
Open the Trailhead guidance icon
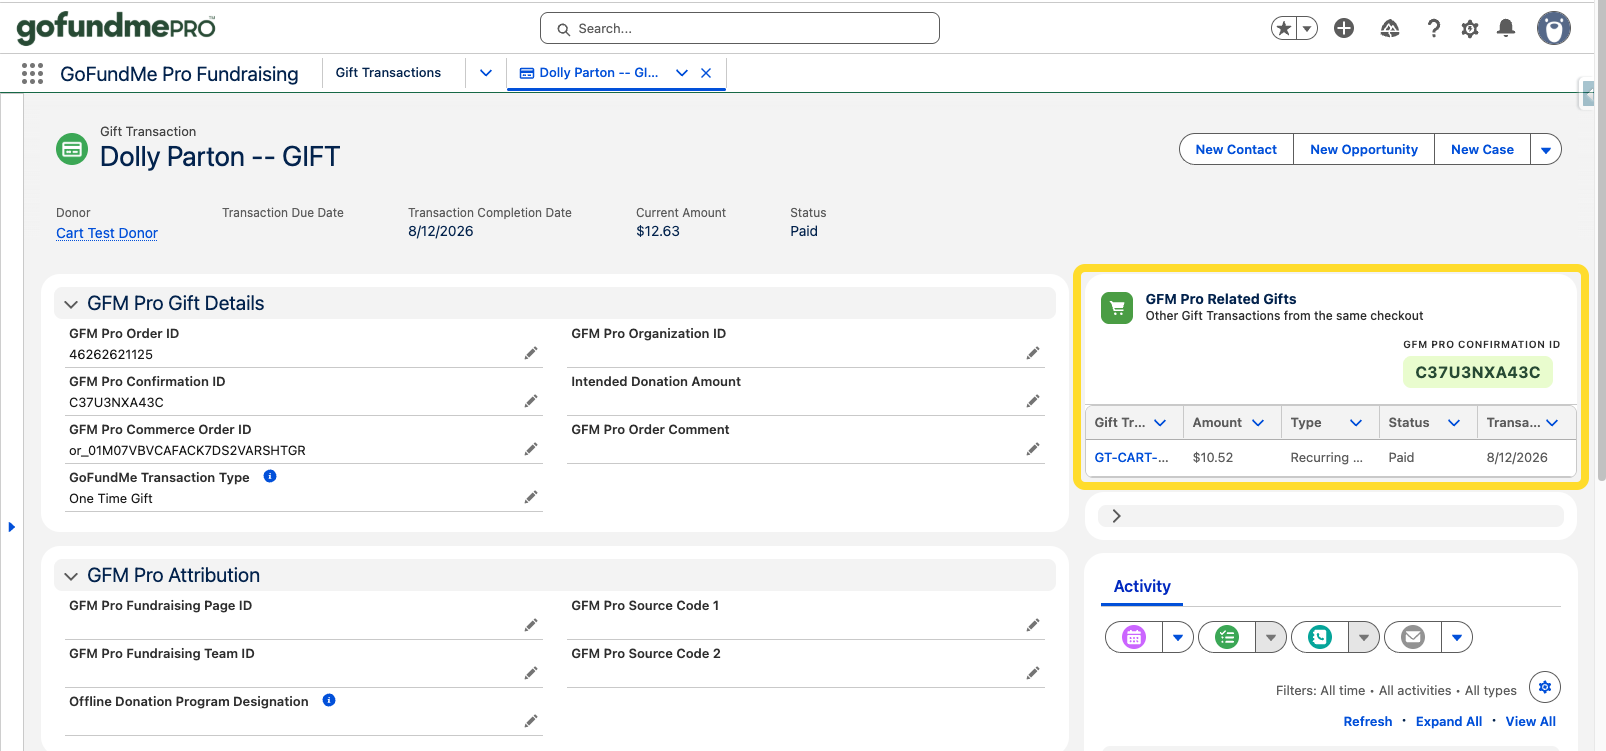(1390, 28)
